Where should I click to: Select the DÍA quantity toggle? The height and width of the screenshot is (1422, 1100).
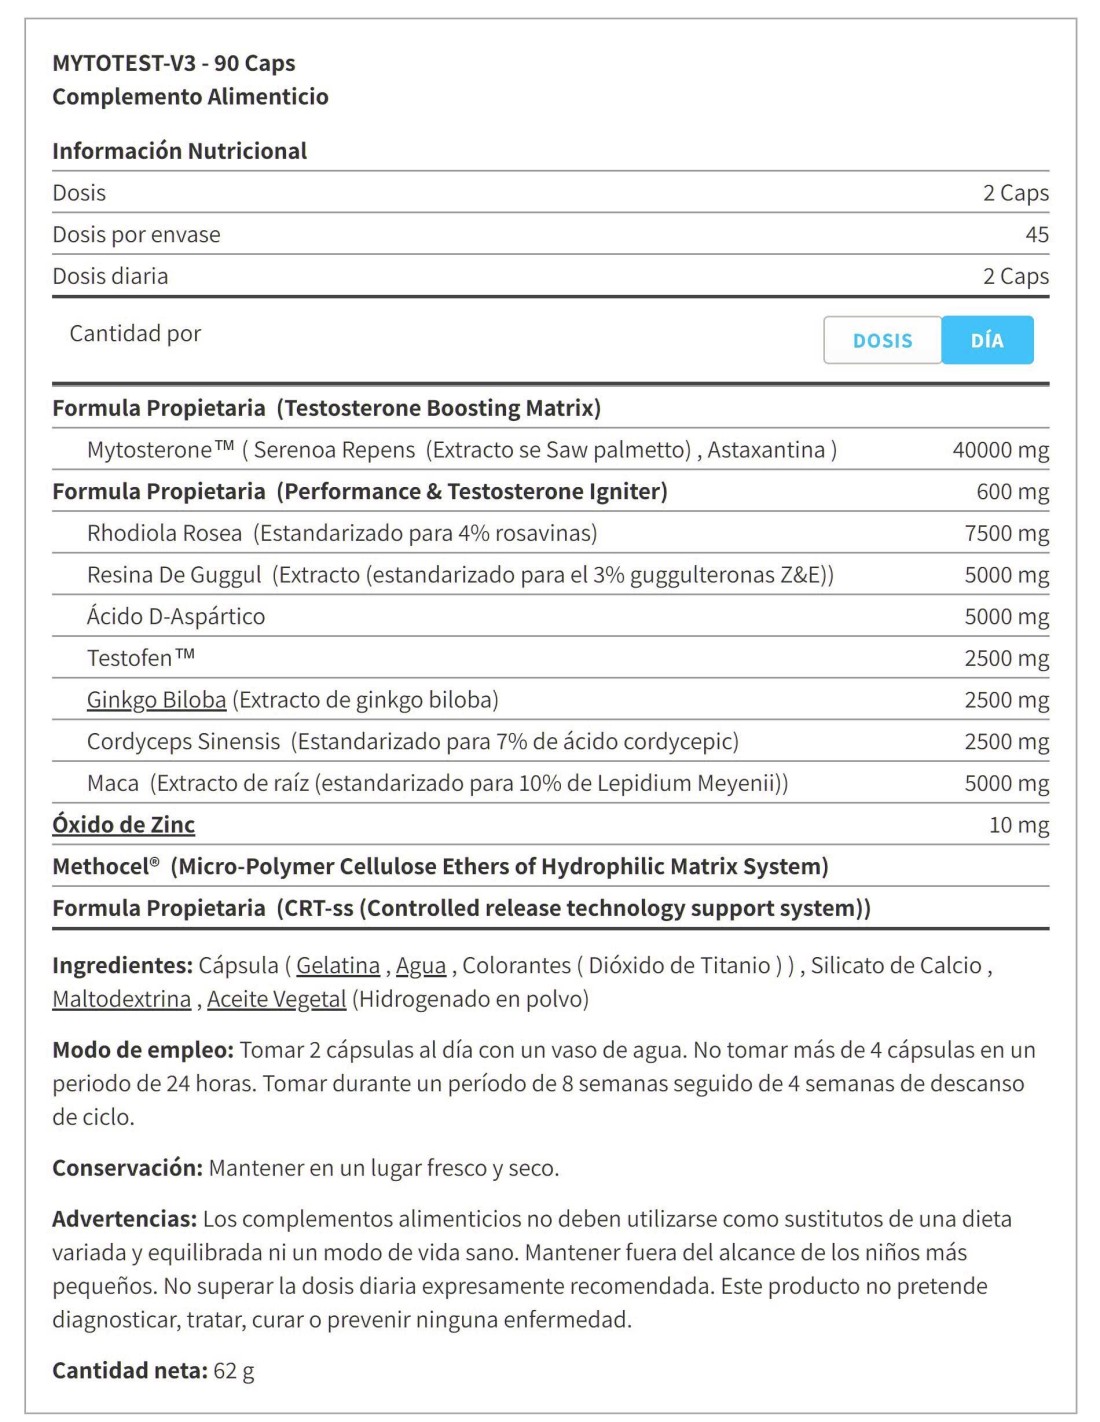[x=987, y=340]
